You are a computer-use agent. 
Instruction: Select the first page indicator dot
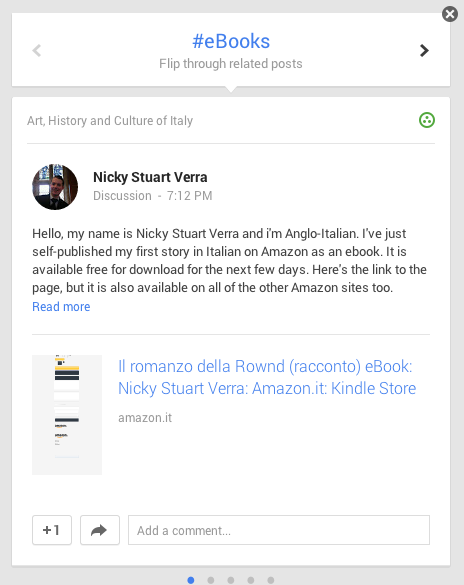[x=191, y=580]
